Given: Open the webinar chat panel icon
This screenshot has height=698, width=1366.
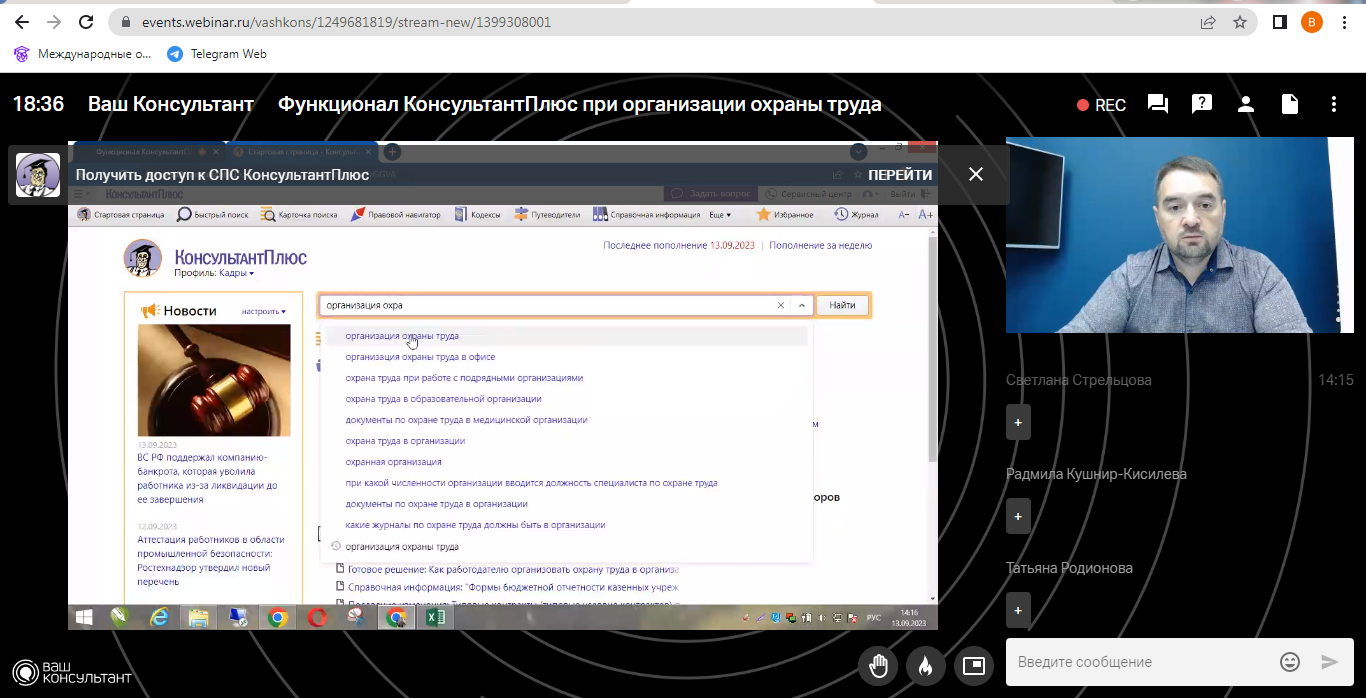Looking at the screenshot, I should [1158, 104].
